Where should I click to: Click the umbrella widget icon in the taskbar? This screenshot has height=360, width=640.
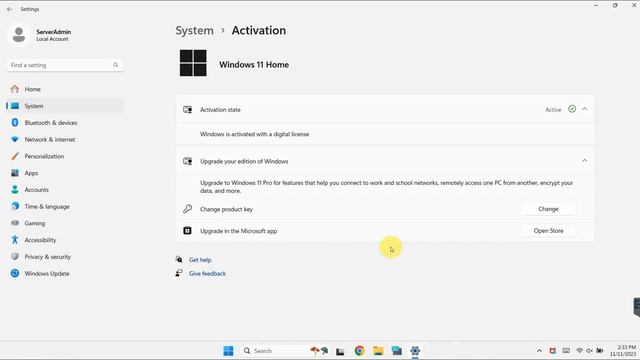(319, 351)
